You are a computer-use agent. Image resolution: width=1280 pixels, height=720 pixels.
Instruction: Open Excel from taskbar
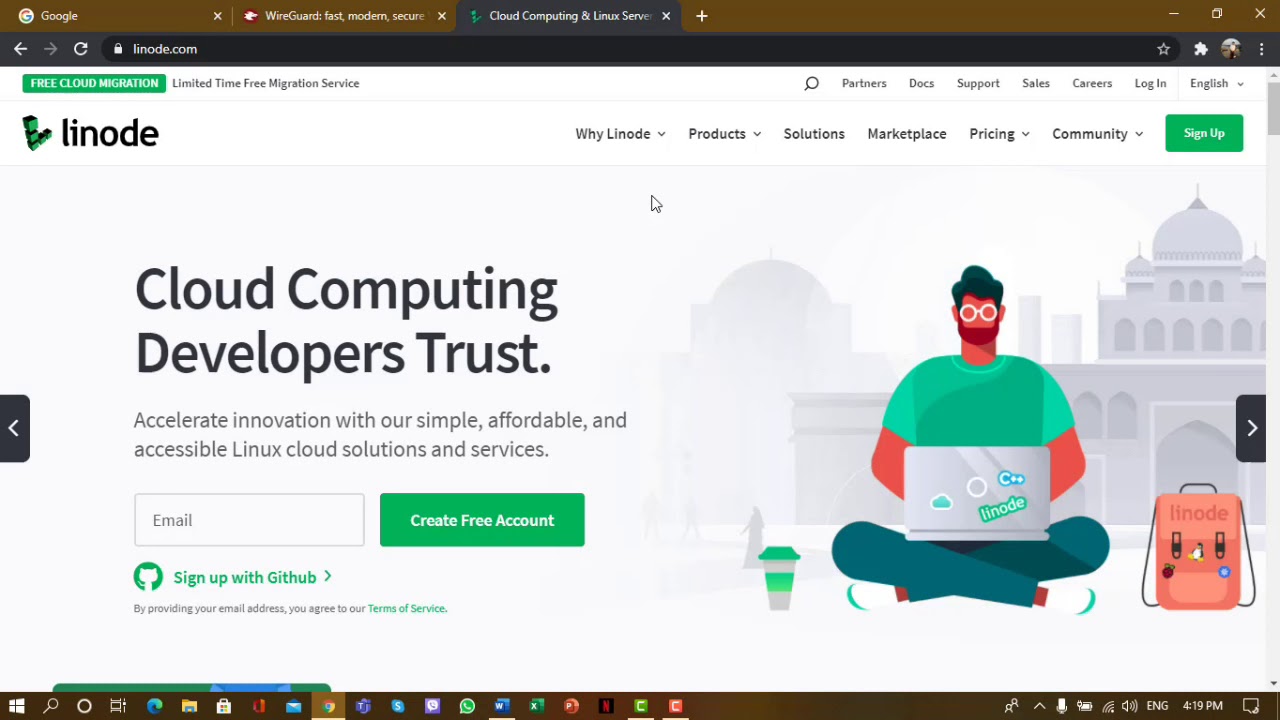pyautogui.click(x=536, y=706)
